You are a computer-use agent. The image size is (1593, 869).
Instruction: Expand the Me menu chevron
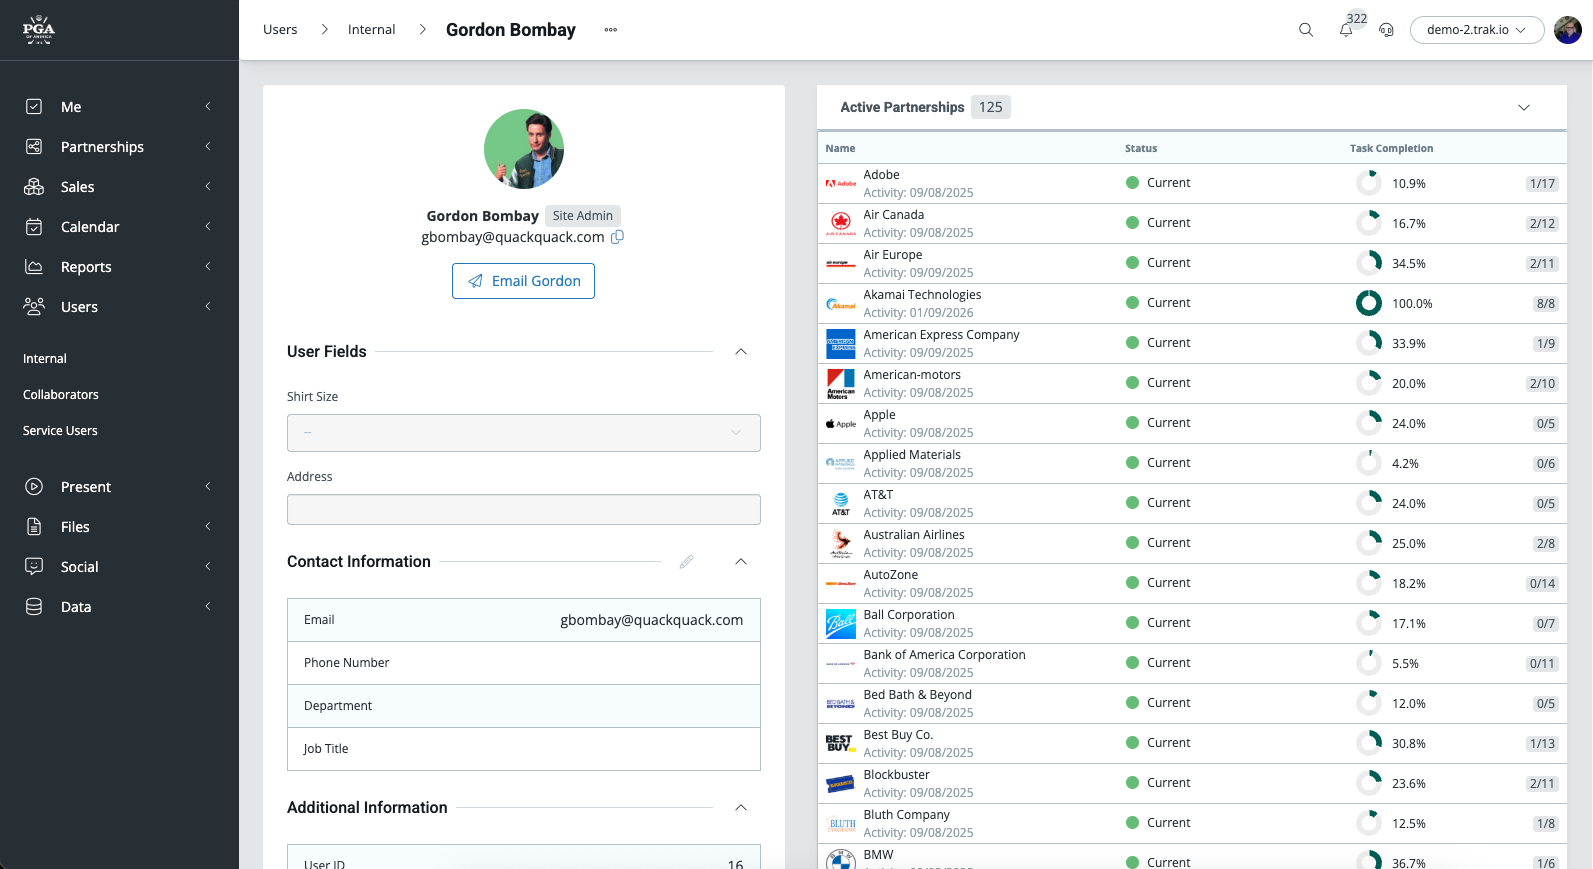pos(208,107)
